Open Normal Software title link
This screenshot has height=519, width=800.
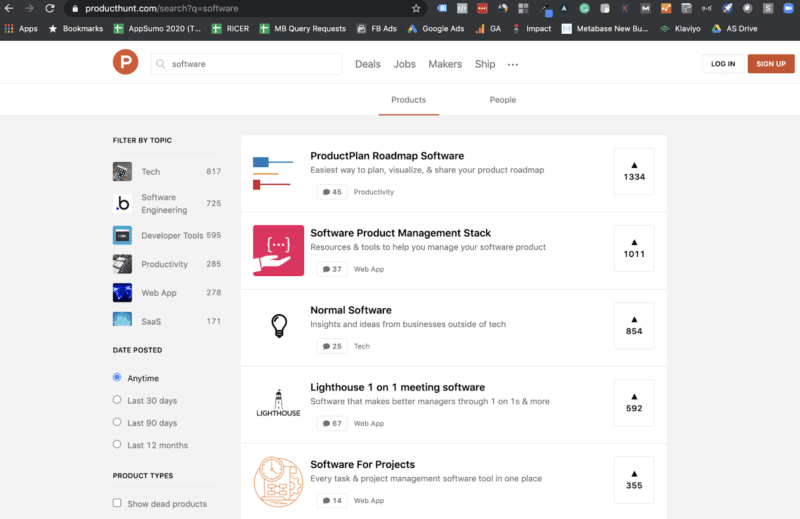351,310
